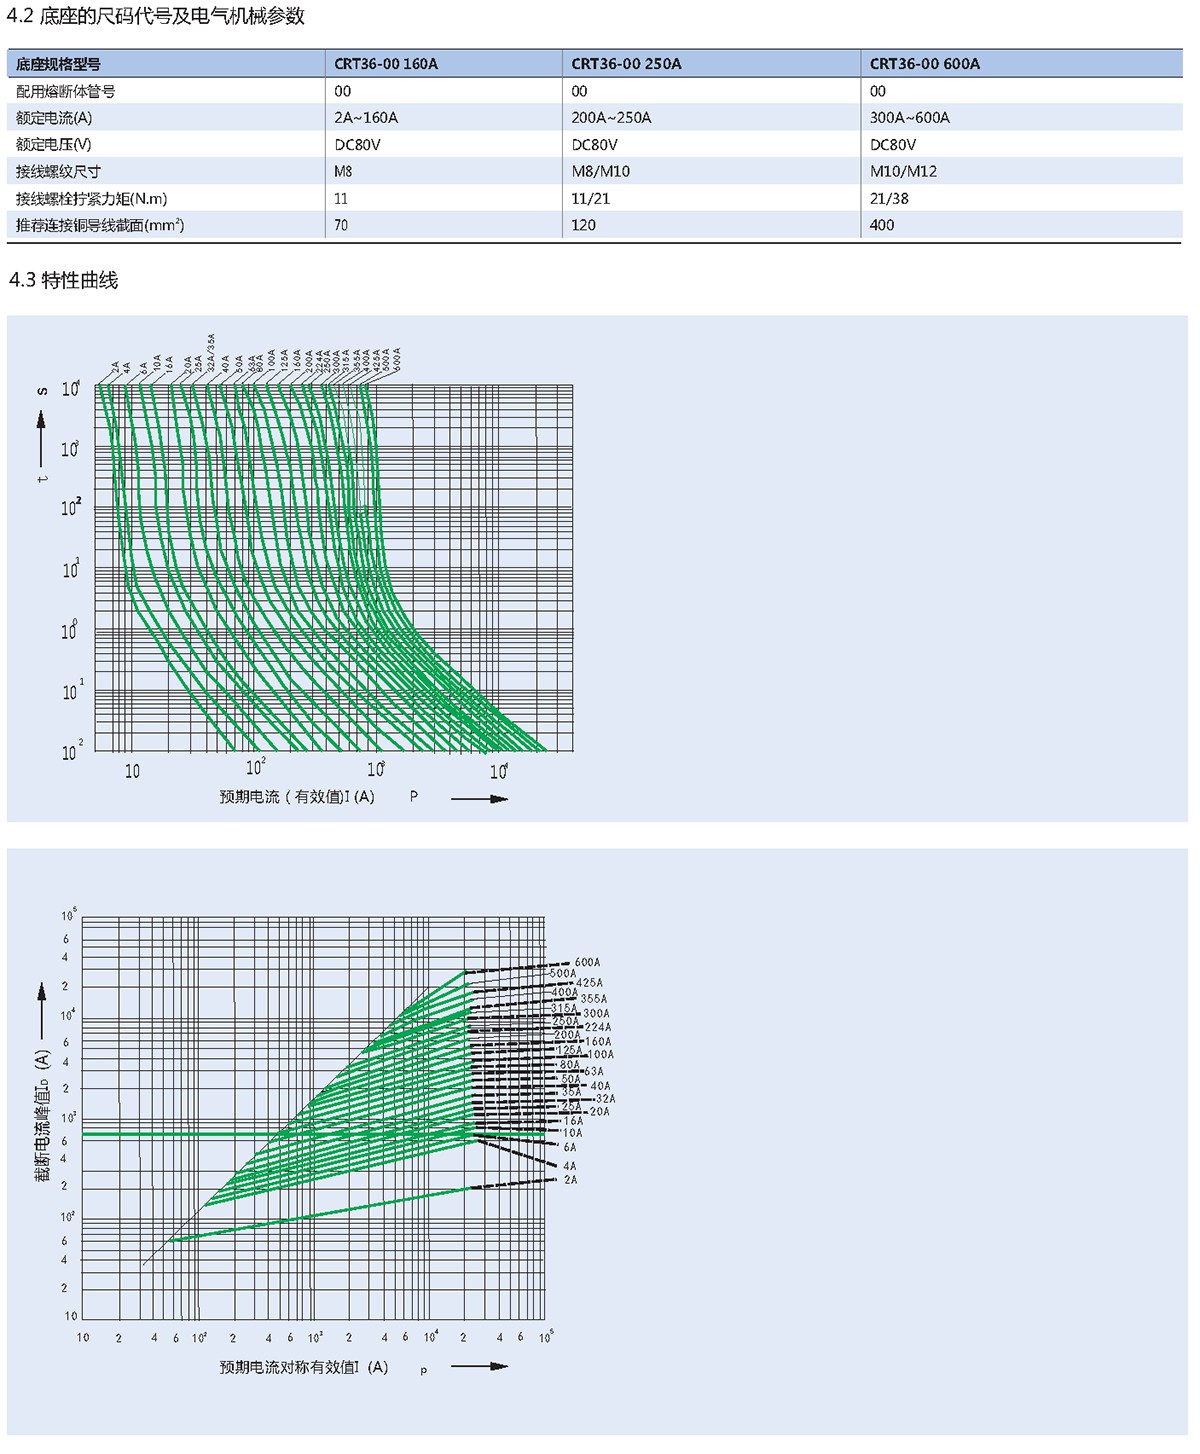Select the M8/M10 thread size cell
Viewport: 1200px width, 1454px height.
[x=600, y=171]
